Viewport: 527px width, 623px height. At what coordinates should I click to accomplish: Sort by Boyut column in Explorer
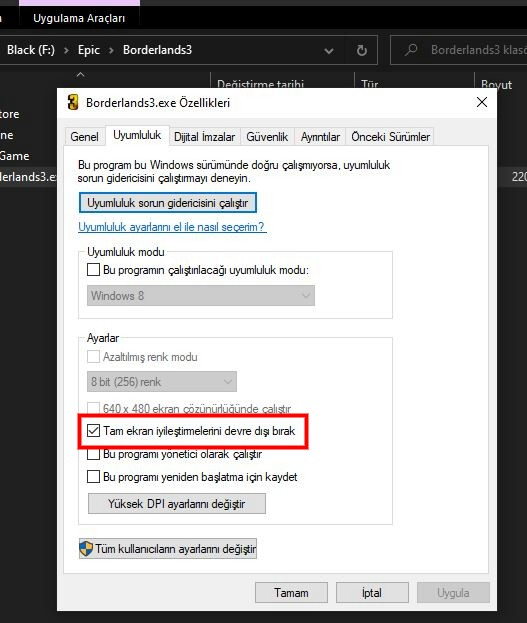(x=501, y=83)
